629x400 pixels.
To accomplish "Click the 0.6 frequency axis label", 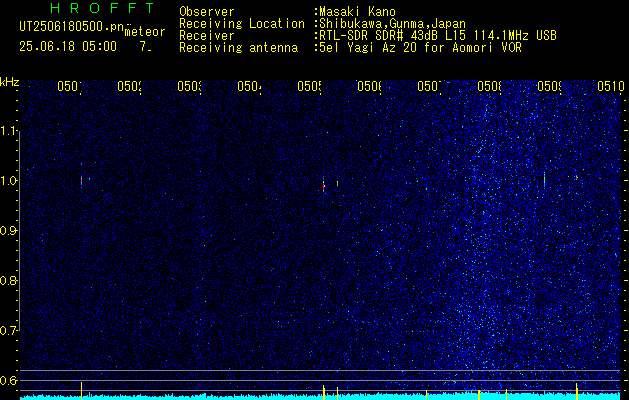I will pos(9,380).
